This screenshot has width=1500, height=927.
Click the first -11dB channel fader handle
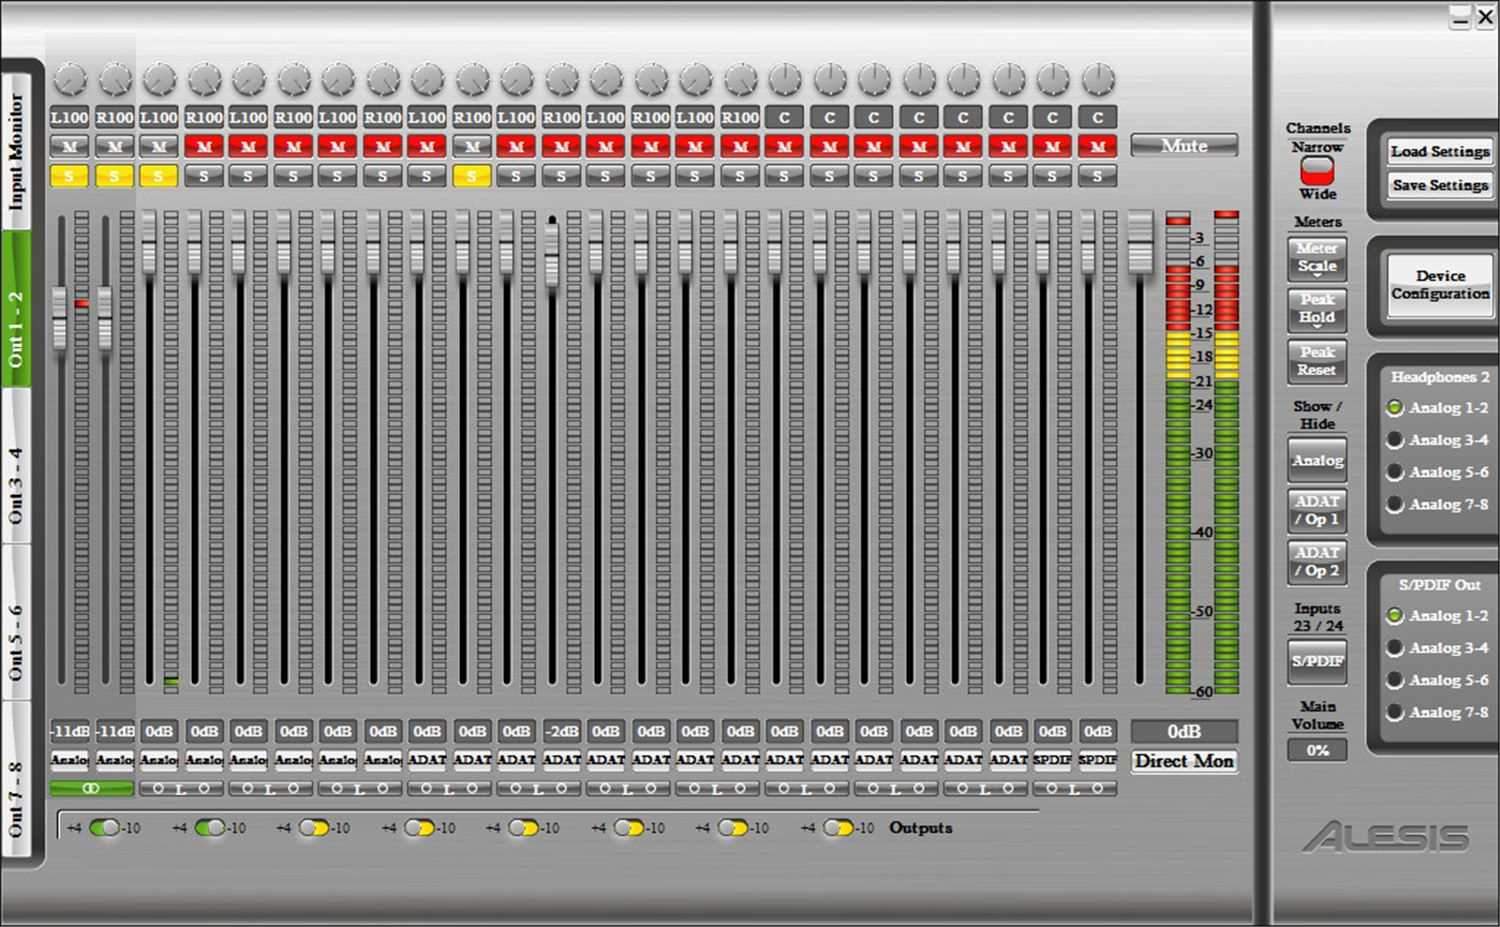click(x=60, y=318)
